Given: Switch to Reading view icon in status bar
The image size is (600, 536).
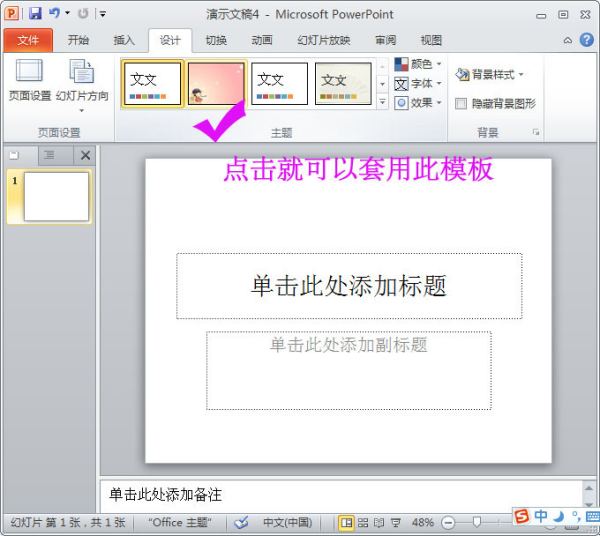Looking at the screenshot, I should click(379, 522).
